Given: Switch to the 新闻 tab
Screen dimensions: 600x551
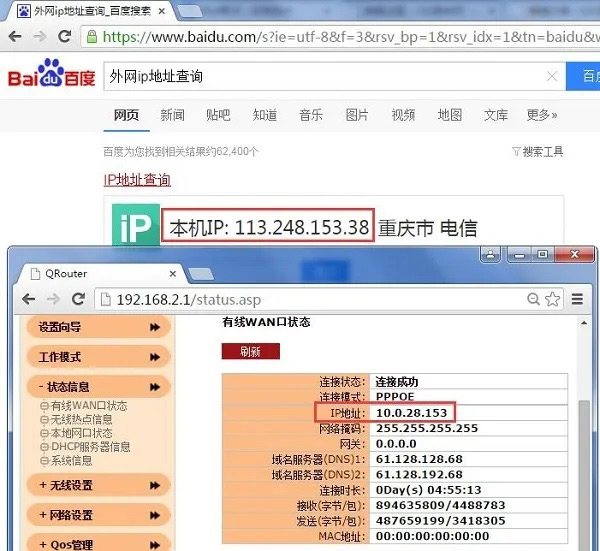Looking at the screenshot, I should 172,115.
